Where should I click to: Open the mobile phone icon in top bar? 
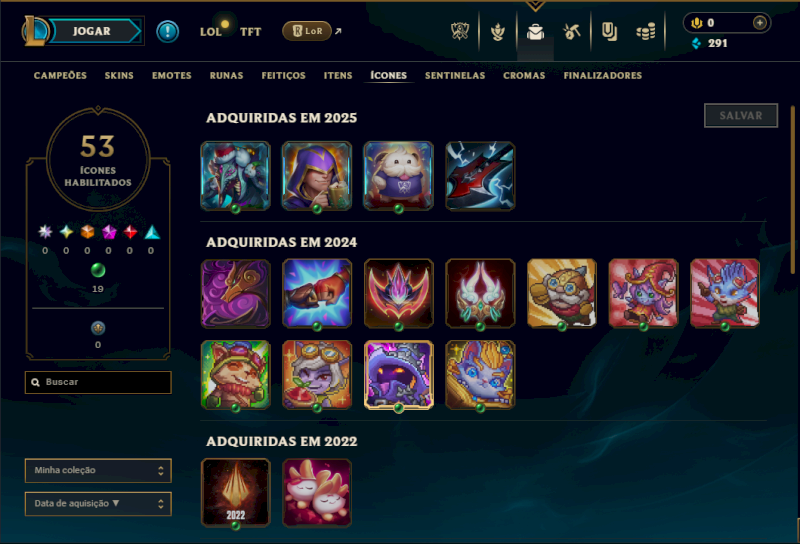tap(609, 32)
